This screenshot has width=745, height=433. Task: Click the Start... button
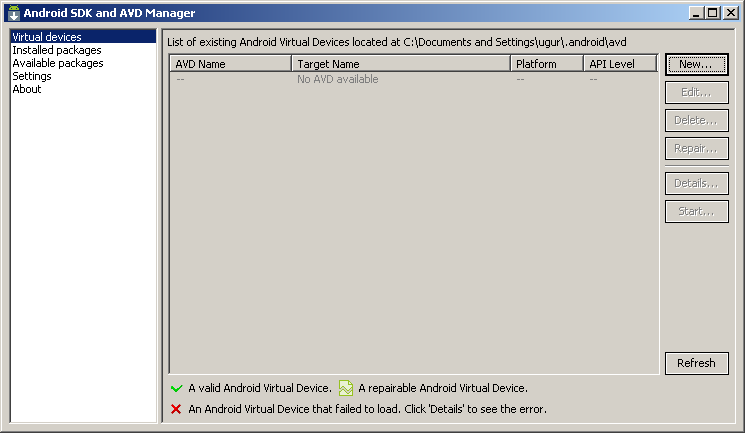(x=697, y=211)
